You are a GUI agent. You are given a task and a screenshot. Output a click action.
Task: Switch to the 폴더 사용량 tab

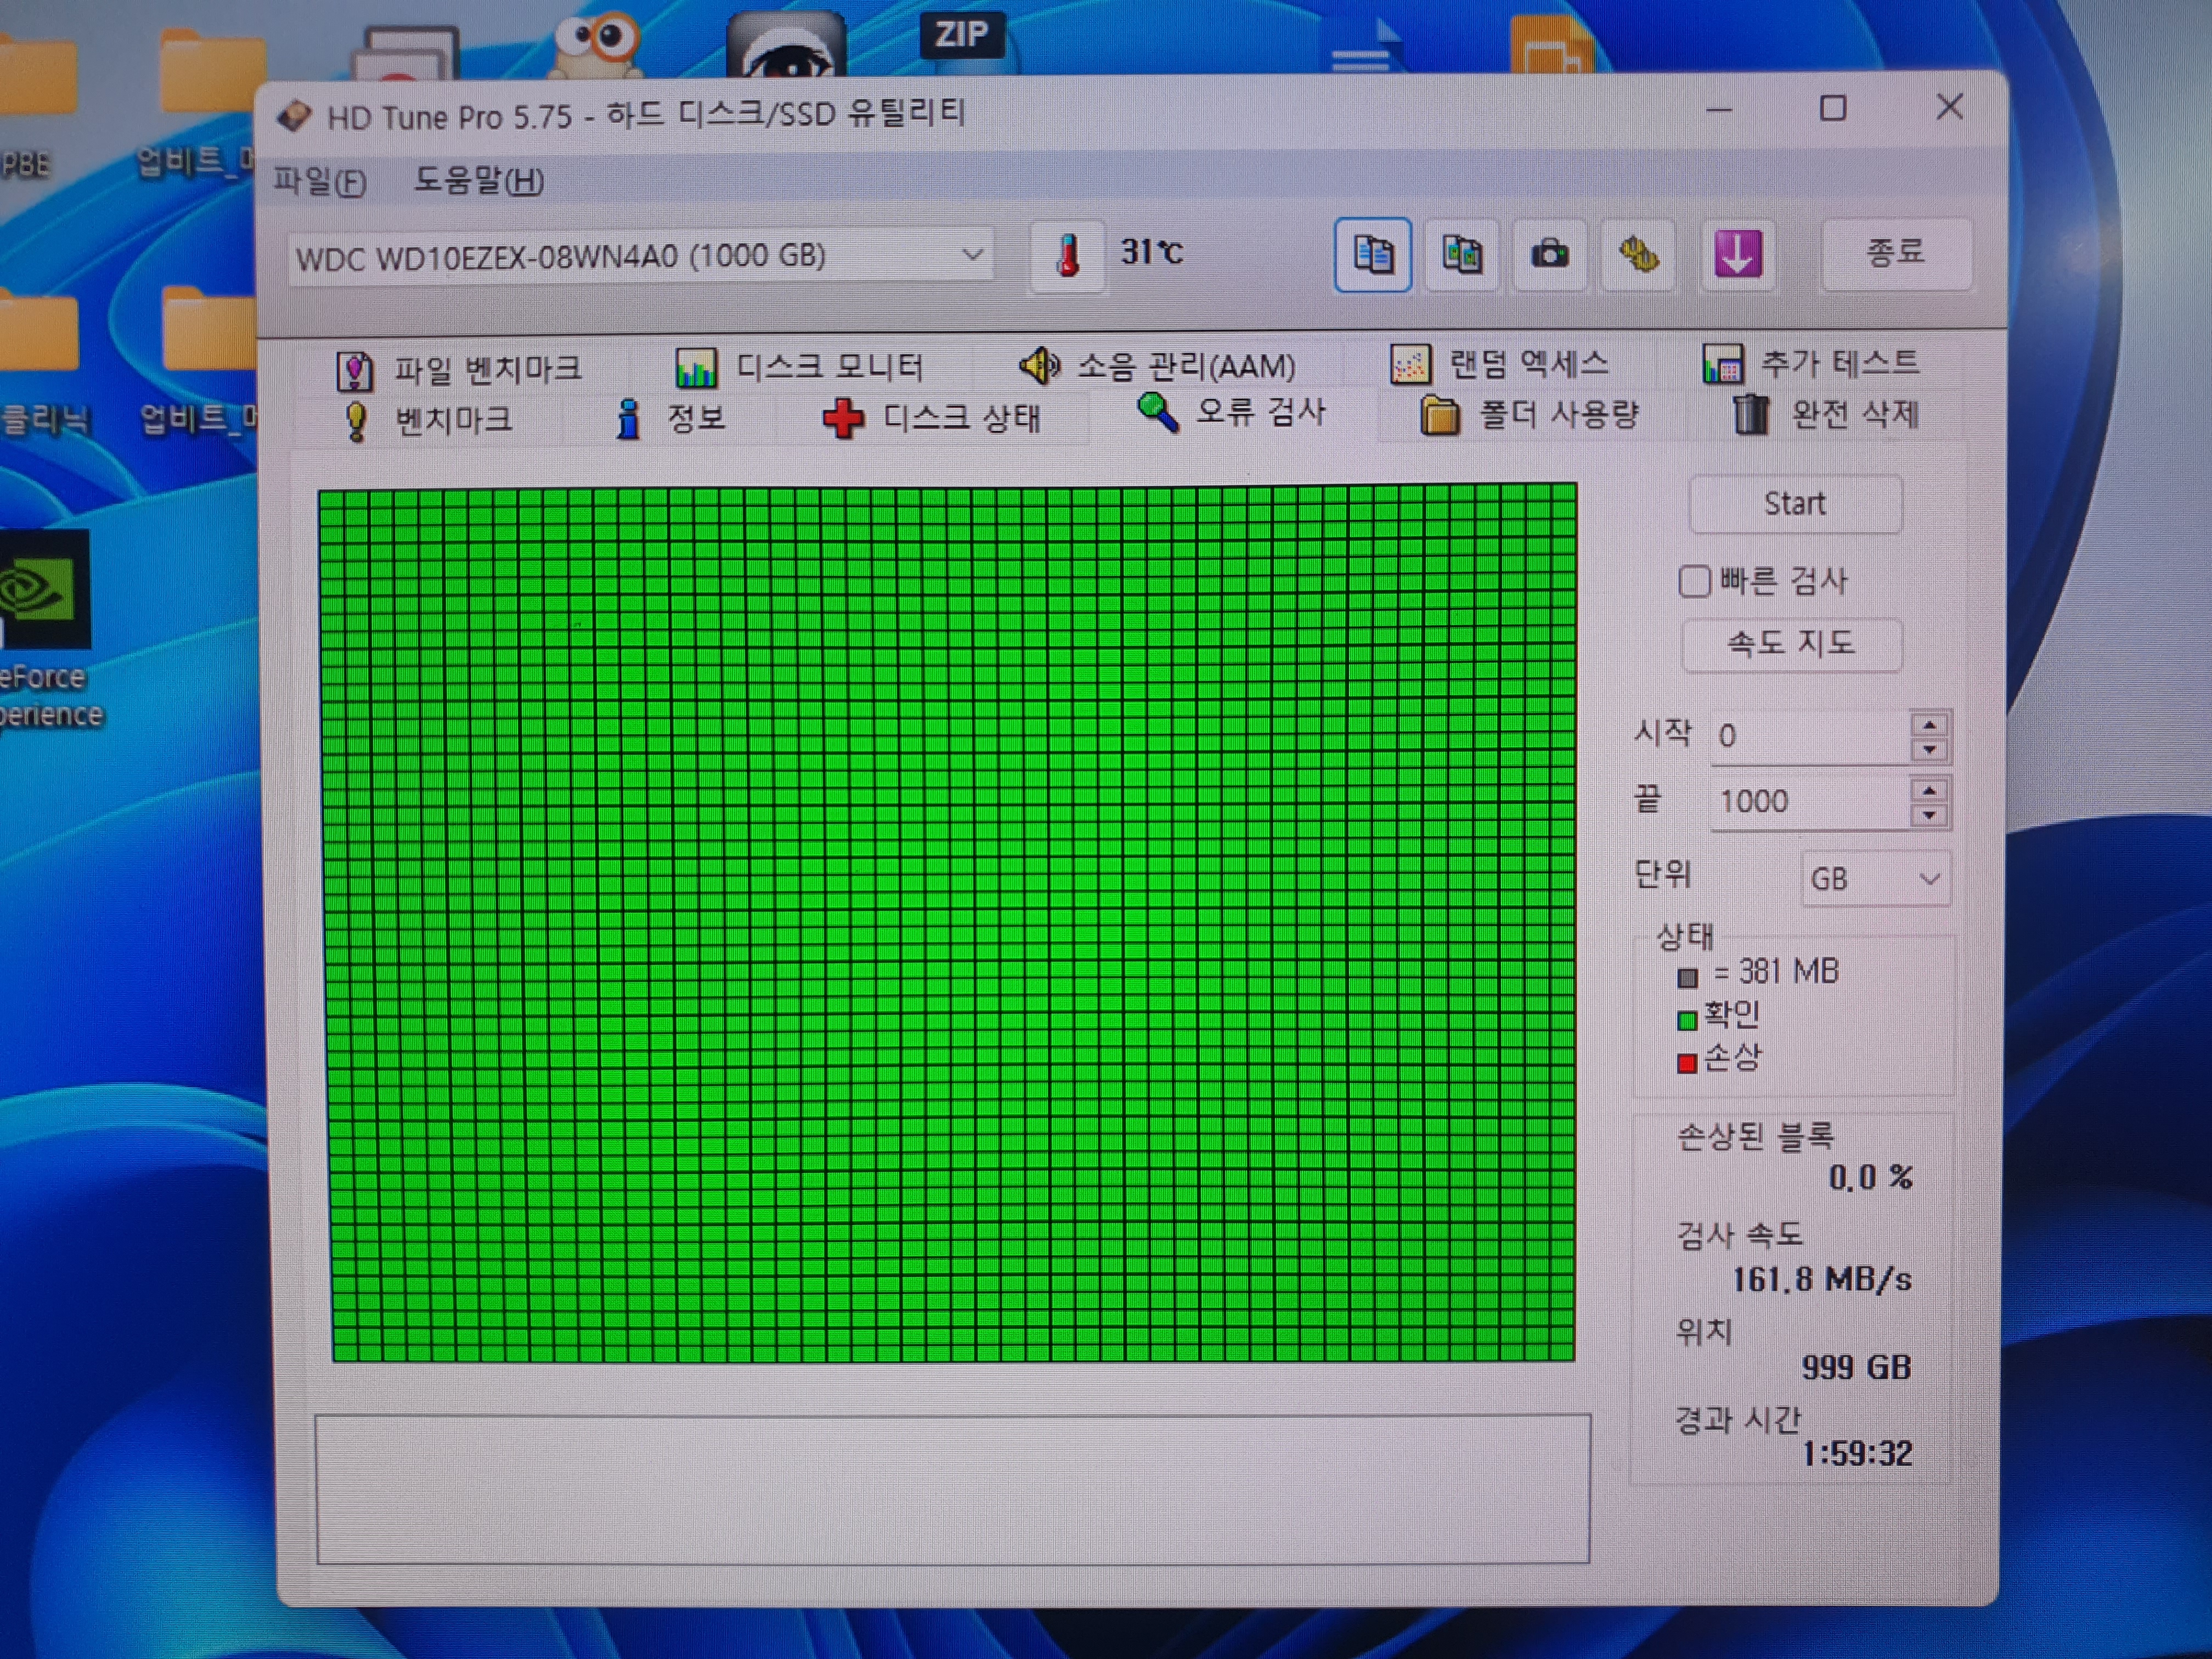tap(1529, 414)
